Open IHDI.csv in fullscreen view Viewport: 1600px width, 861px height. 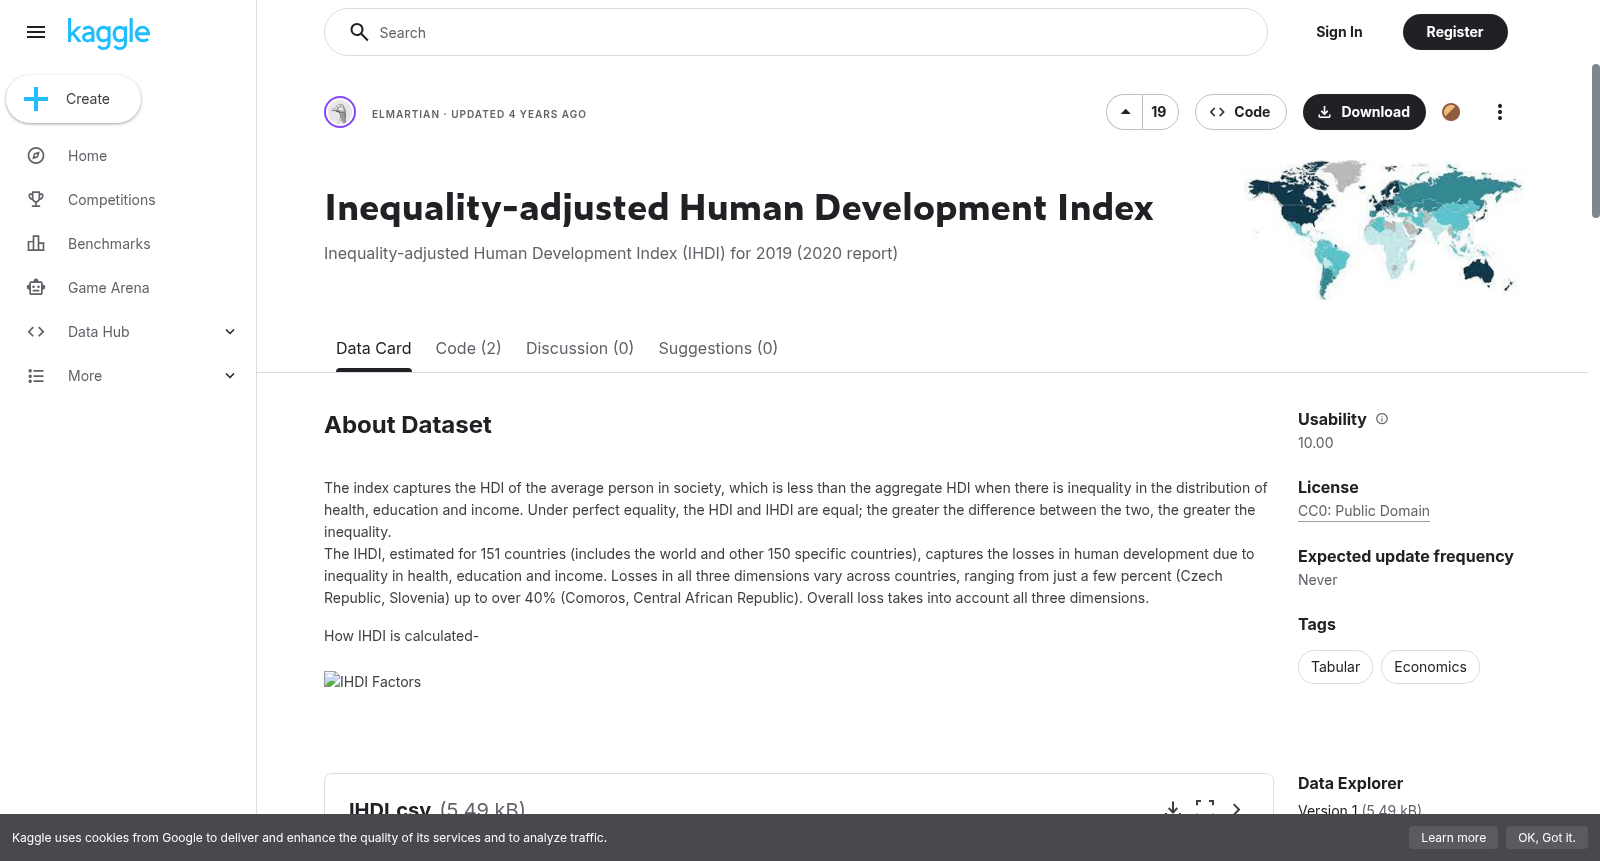1205,808
